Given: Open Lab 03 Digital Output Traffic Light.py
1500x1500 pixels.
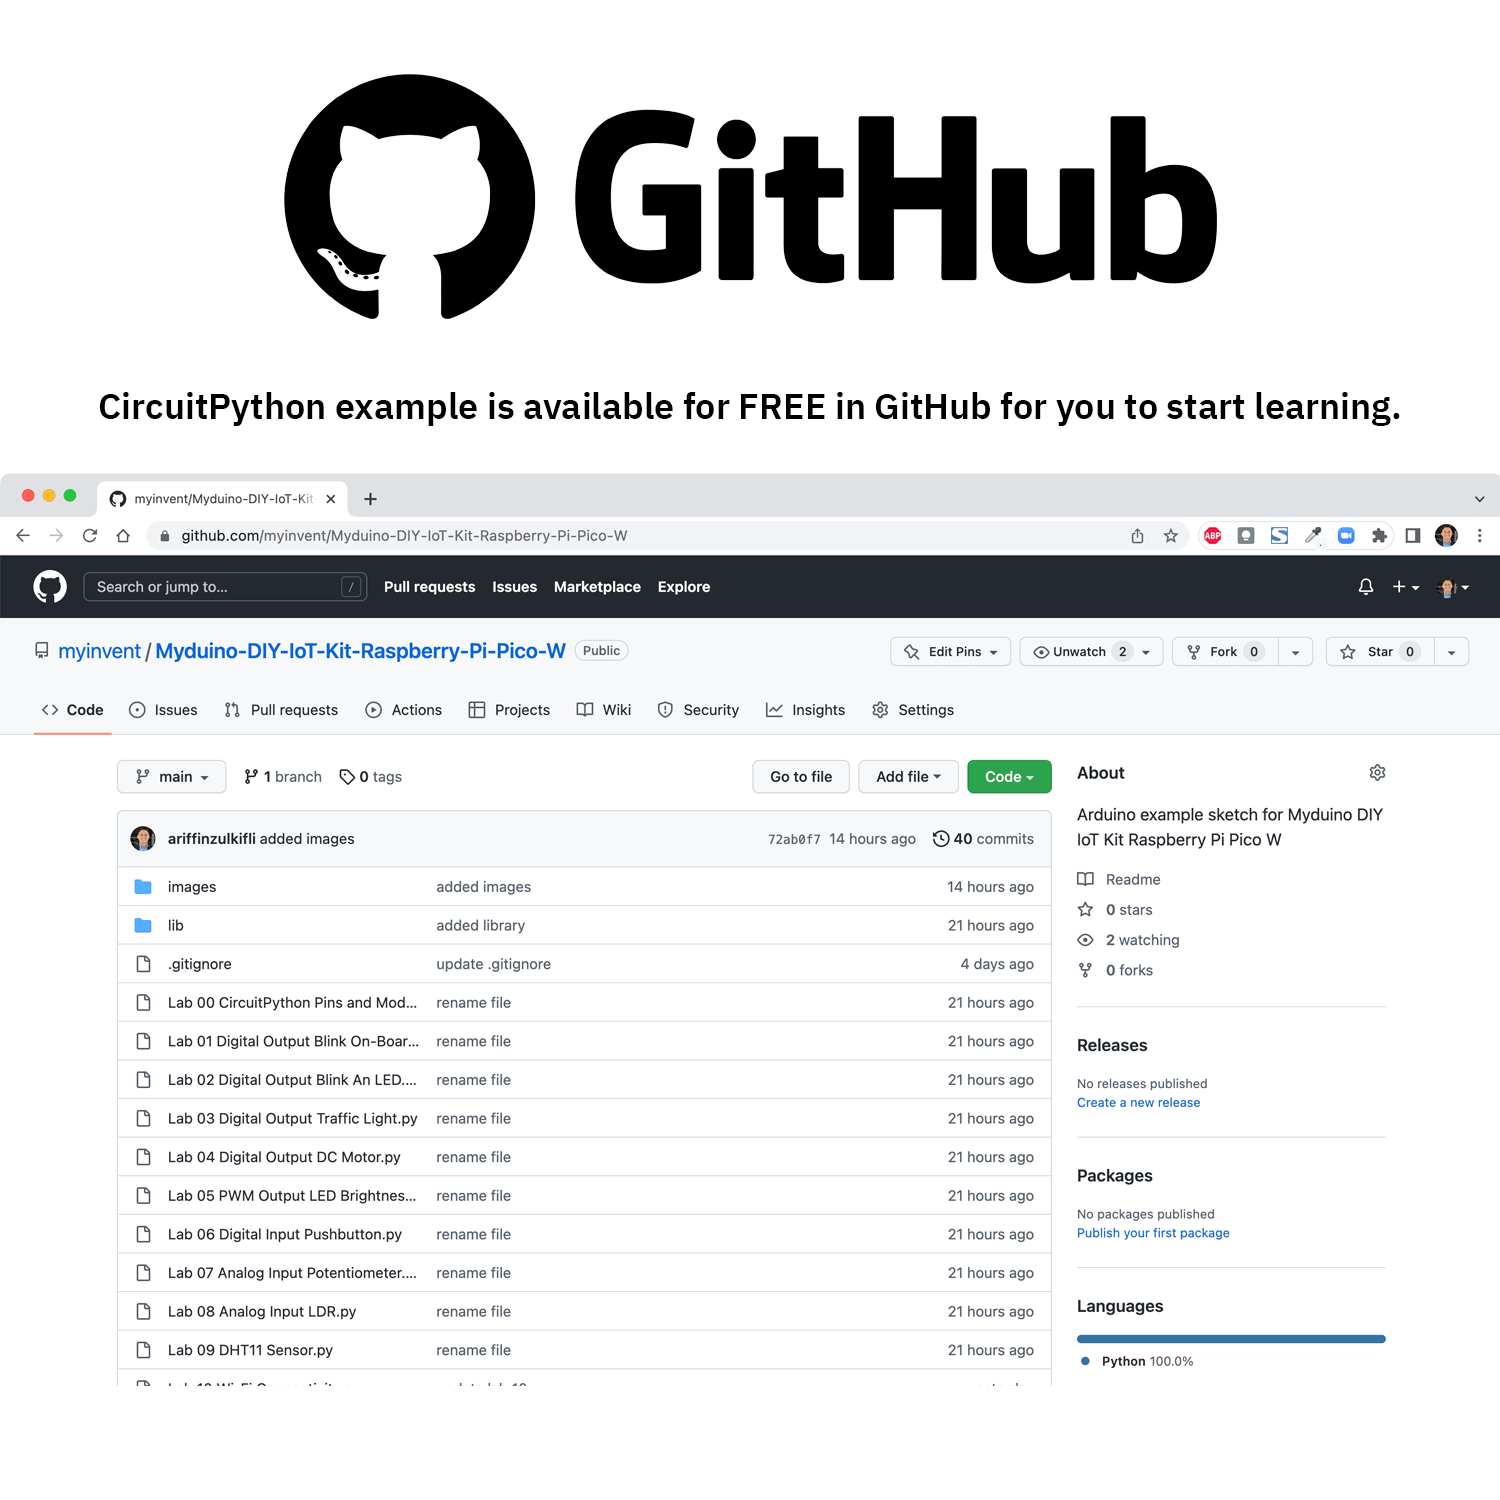Looking at the screenshot, I should (x=292, y=1119).
